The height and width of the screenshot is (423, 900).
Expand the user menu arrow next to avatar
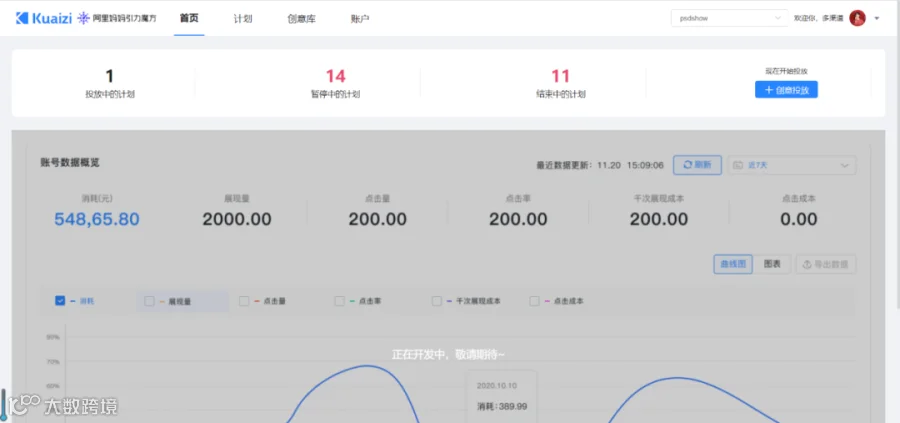tap(876, 18)
